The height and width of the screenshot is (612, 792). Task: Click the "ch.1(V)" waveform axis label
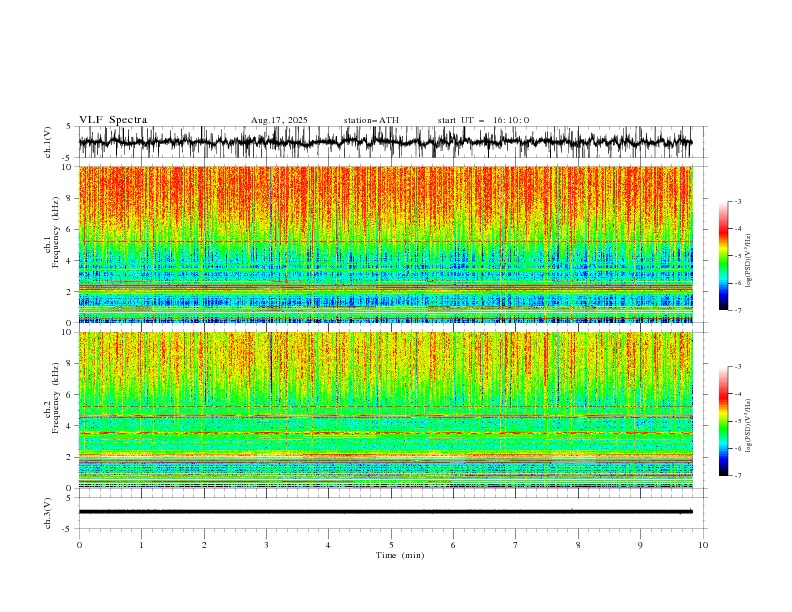[48, 142]
